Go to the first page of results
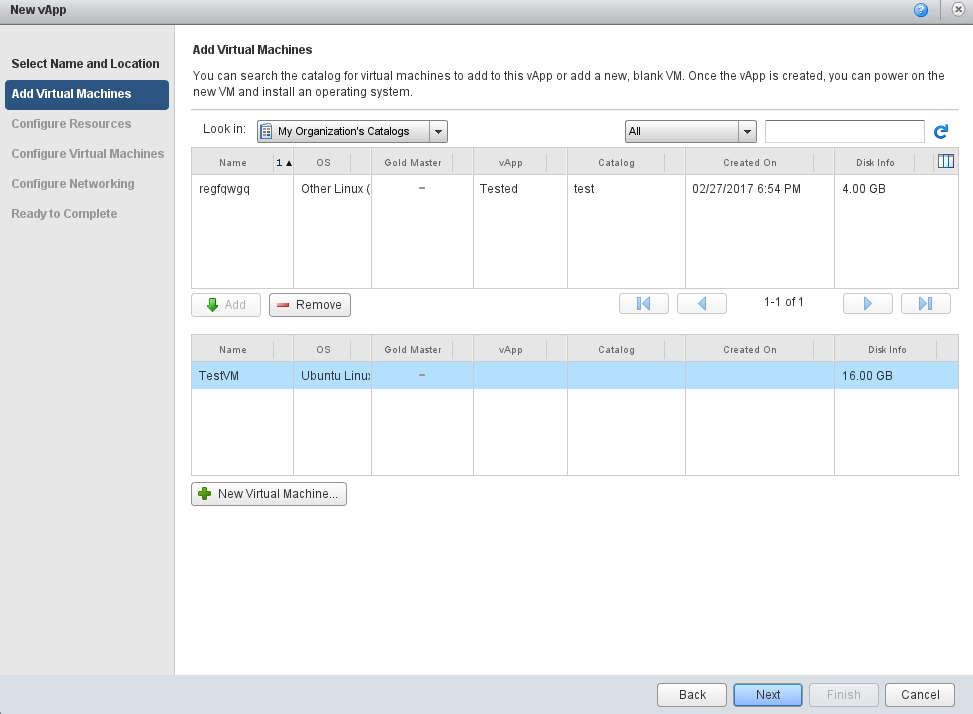The width and height of the screenshot is (973, 714). [x=644, y=304]
